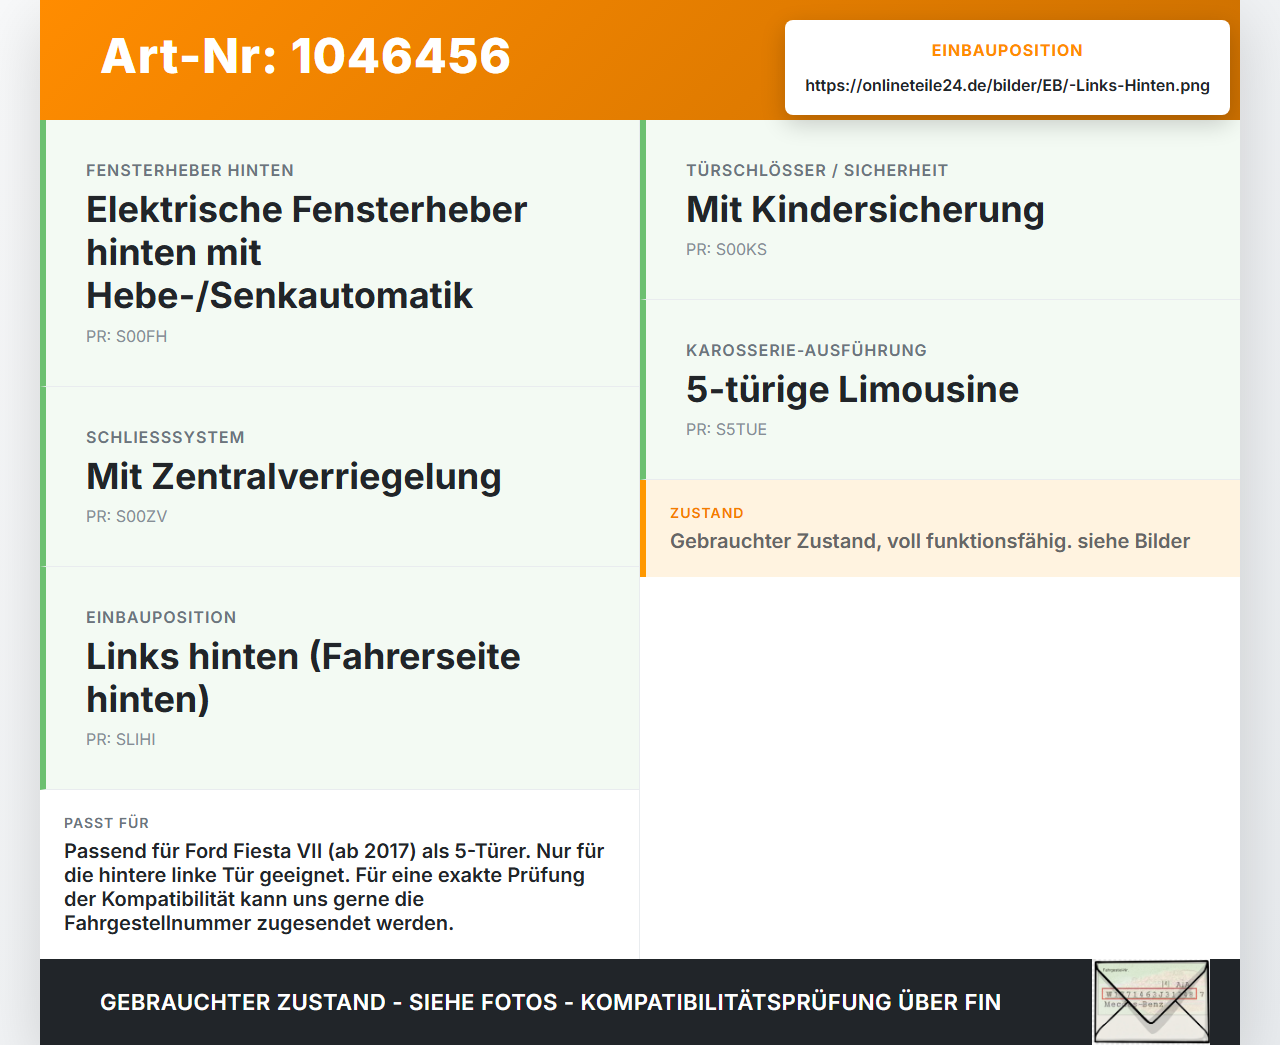This screenshot has width=1280, height=1046.
Task: Select the 'Passend für Ford Fiesta VII' paragraph
Action: (x=334, y=887)
